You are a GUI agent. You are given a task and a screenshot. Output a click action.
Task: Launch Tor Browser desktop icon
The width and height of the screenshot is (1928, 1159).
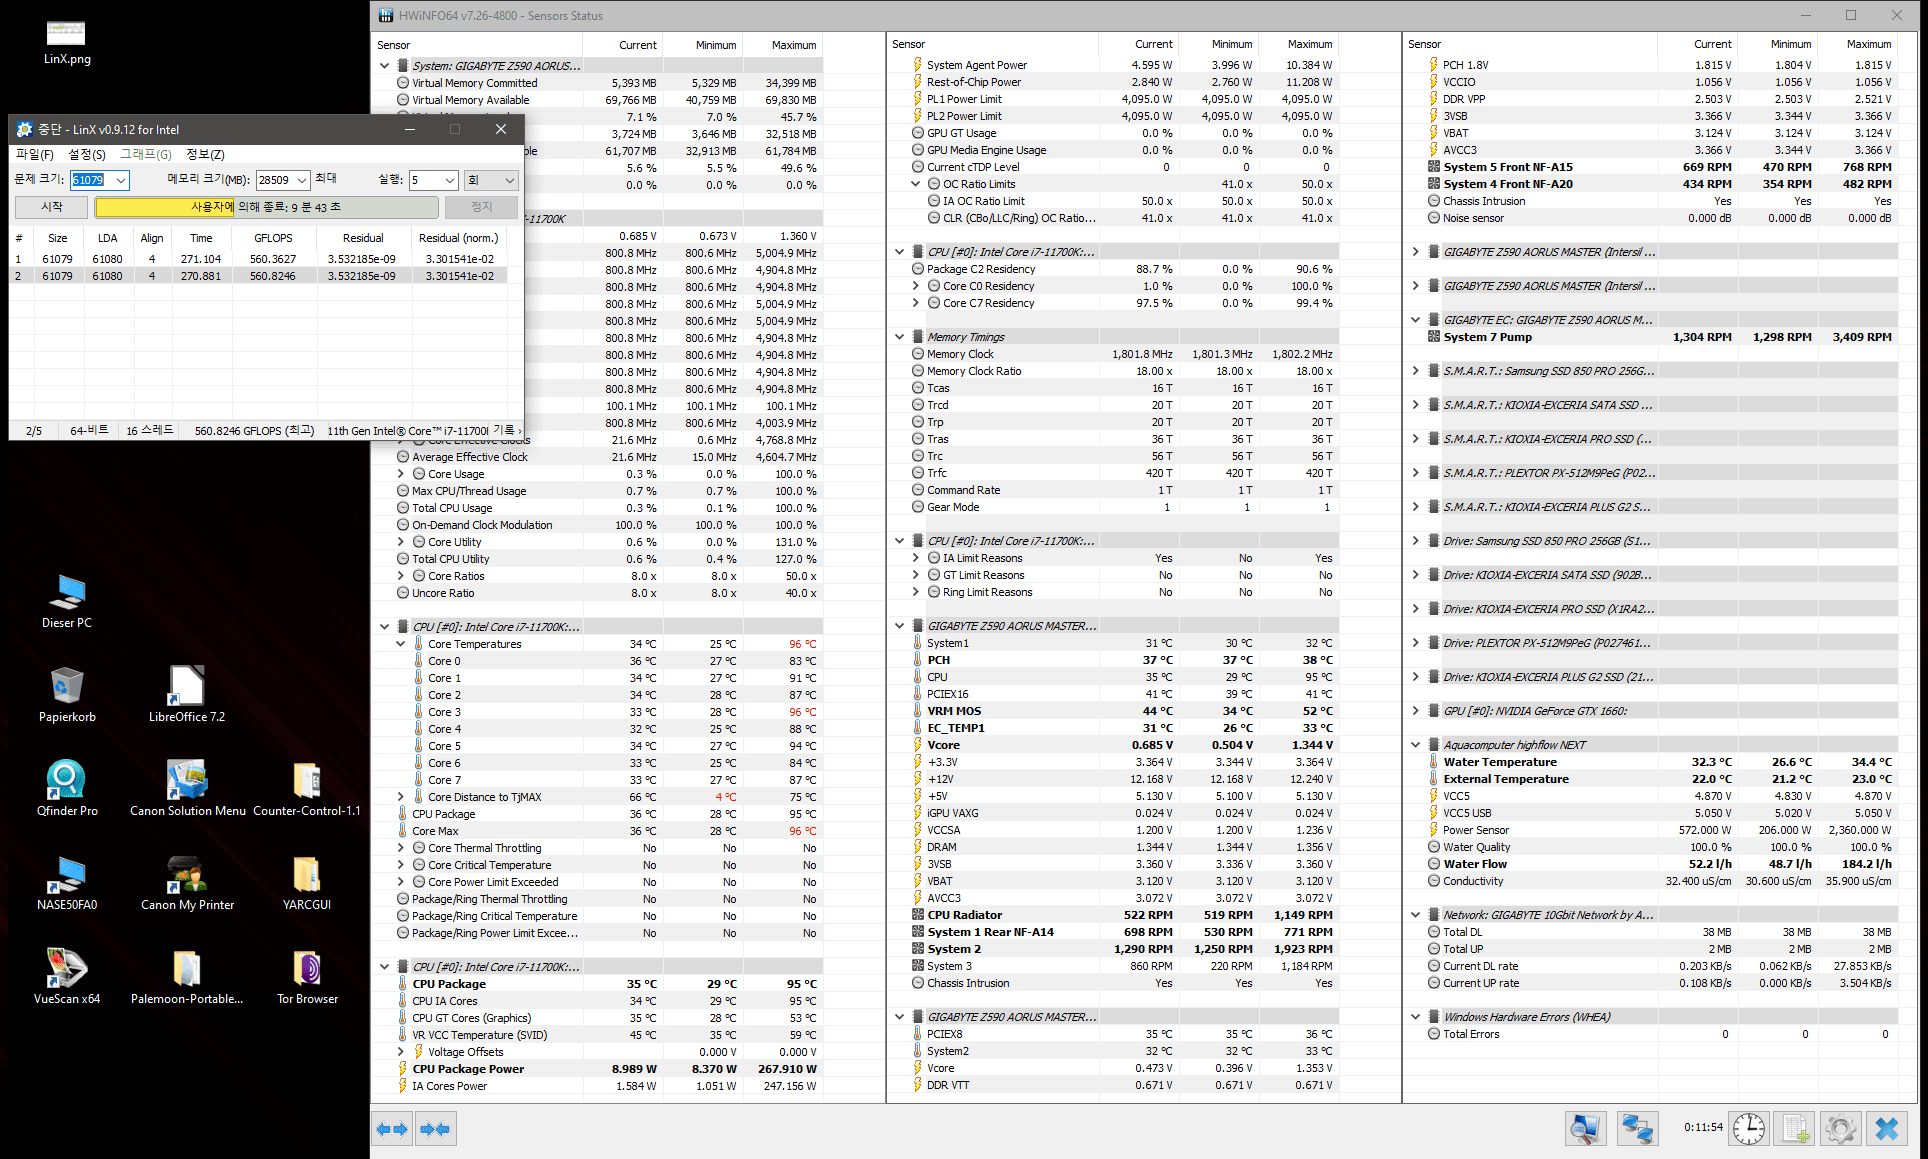pos(307,977)
